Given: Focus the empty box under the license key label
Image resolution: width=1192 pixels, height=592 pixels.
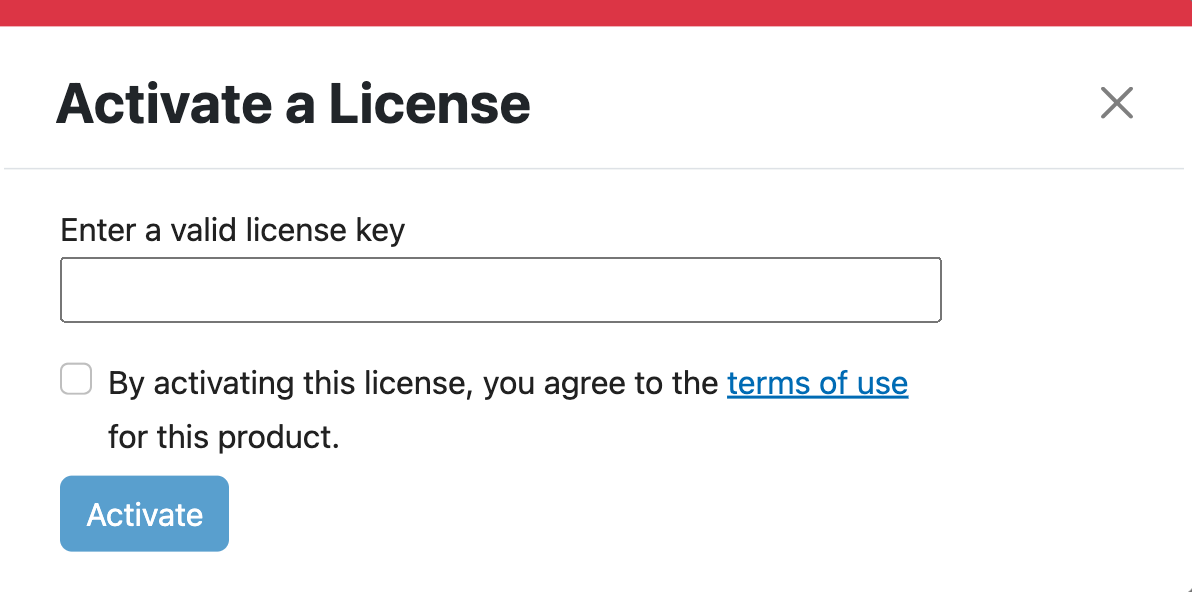Looking at the screenshot, I should pos(501,290).
